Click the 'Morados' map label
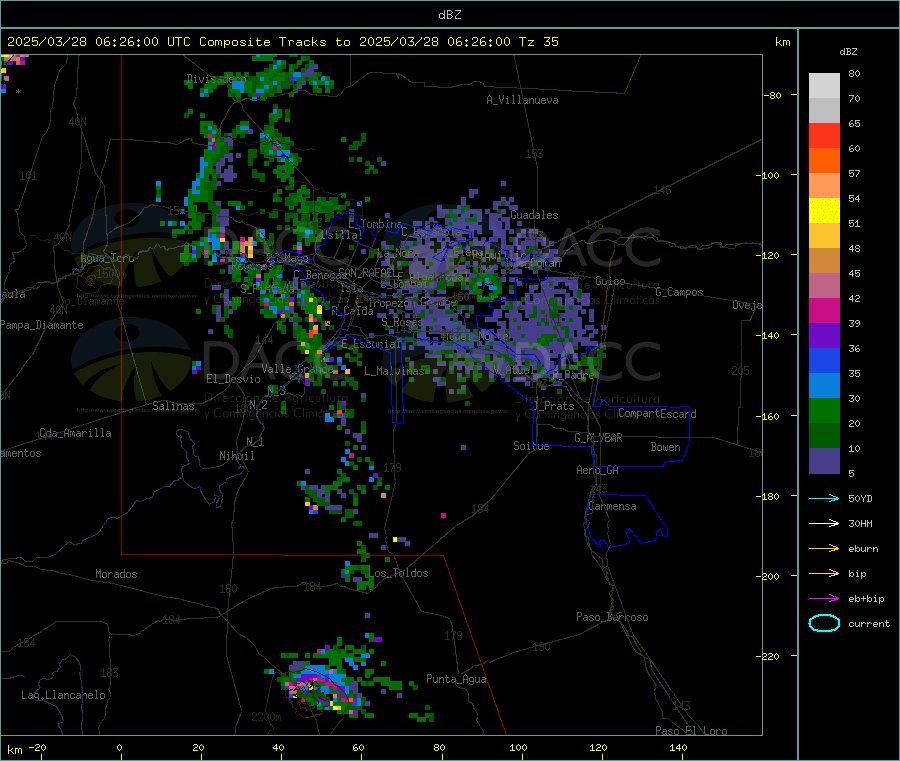The image size is (900, 761). click(116, 574)
